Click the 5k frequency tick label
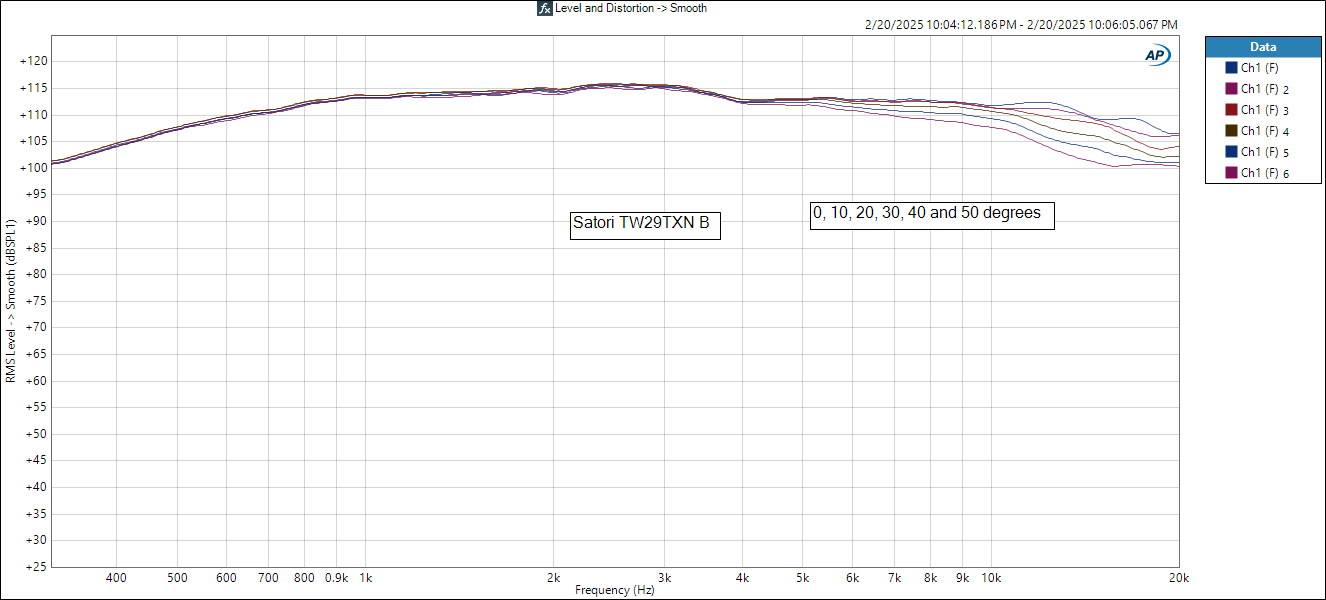 [x=802, y=578]
